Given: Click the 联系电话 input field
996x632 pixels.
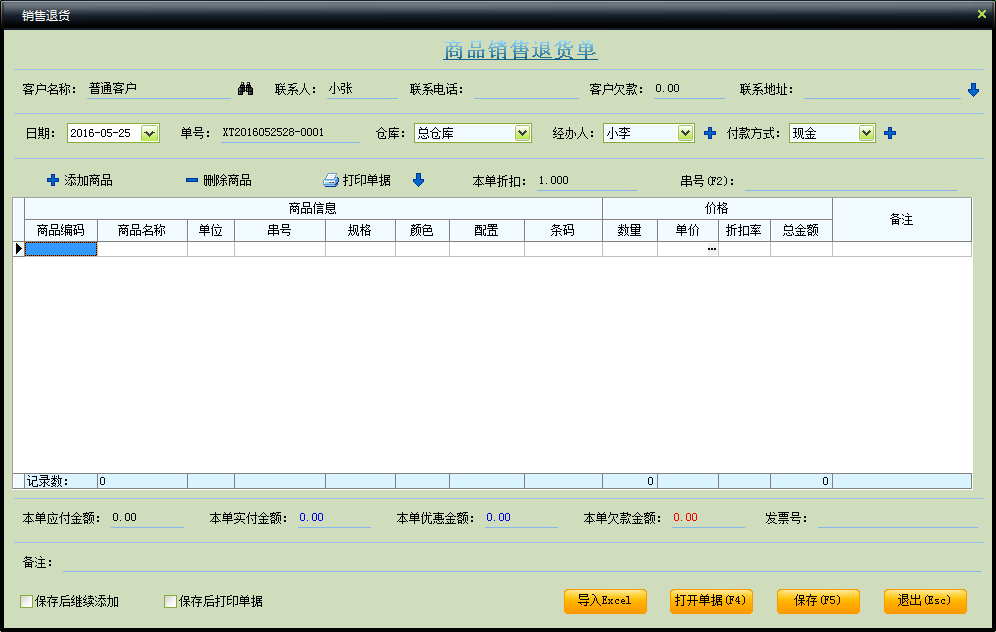Looking at the screenshot, I should tap(526, 90).
